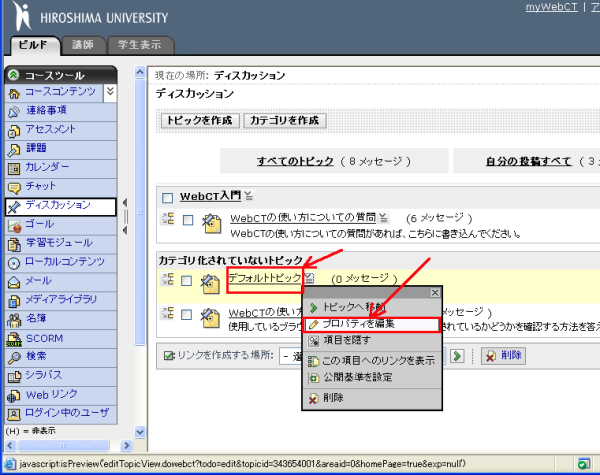Open action menu beside デフォルトトピック
The image size is (600, 475).
coord(309,278)
